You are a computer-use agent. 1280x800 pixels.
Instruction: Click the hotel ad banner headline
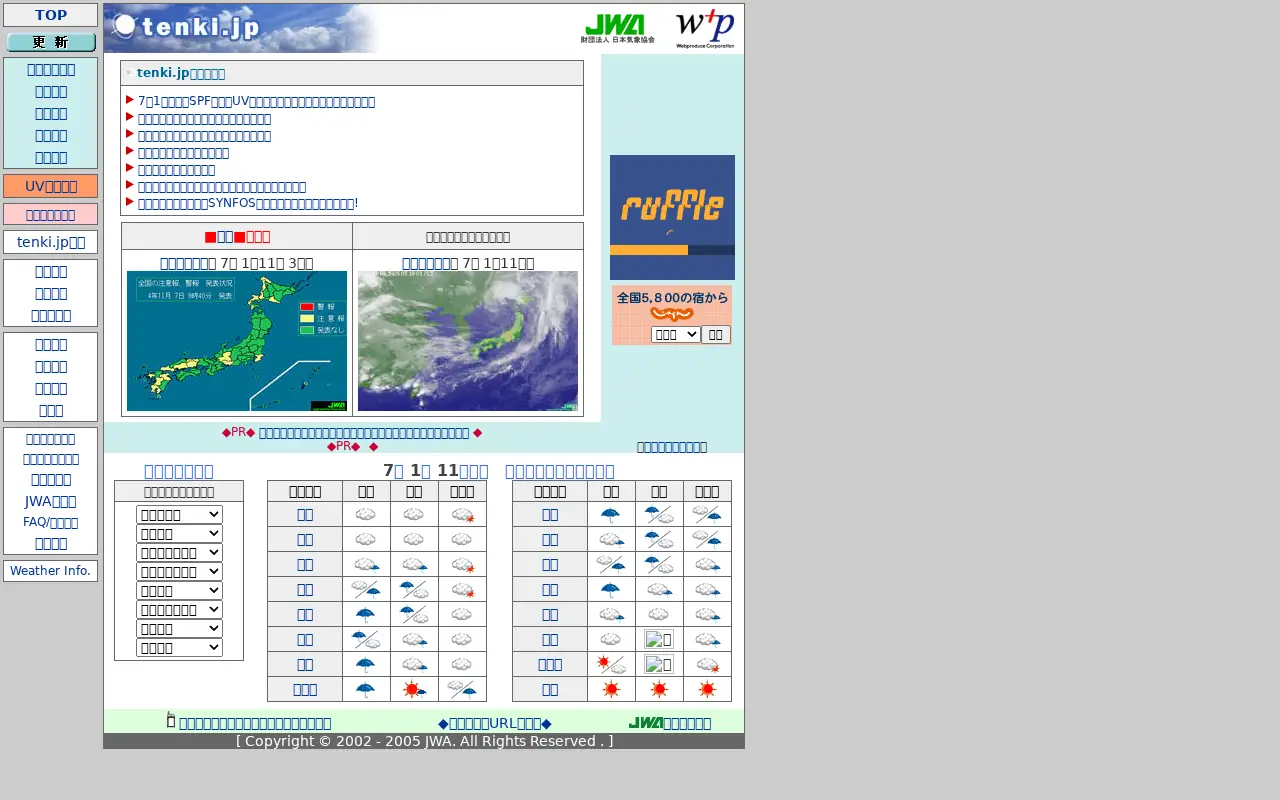672,297
